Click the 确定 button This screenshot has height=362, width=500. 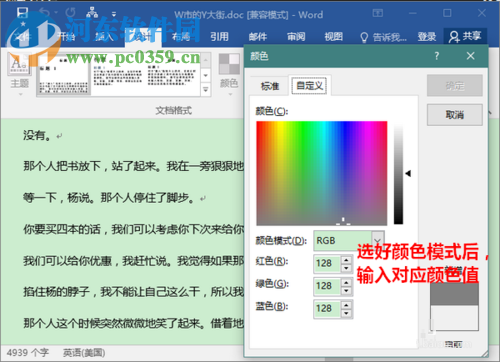(455, 86)
